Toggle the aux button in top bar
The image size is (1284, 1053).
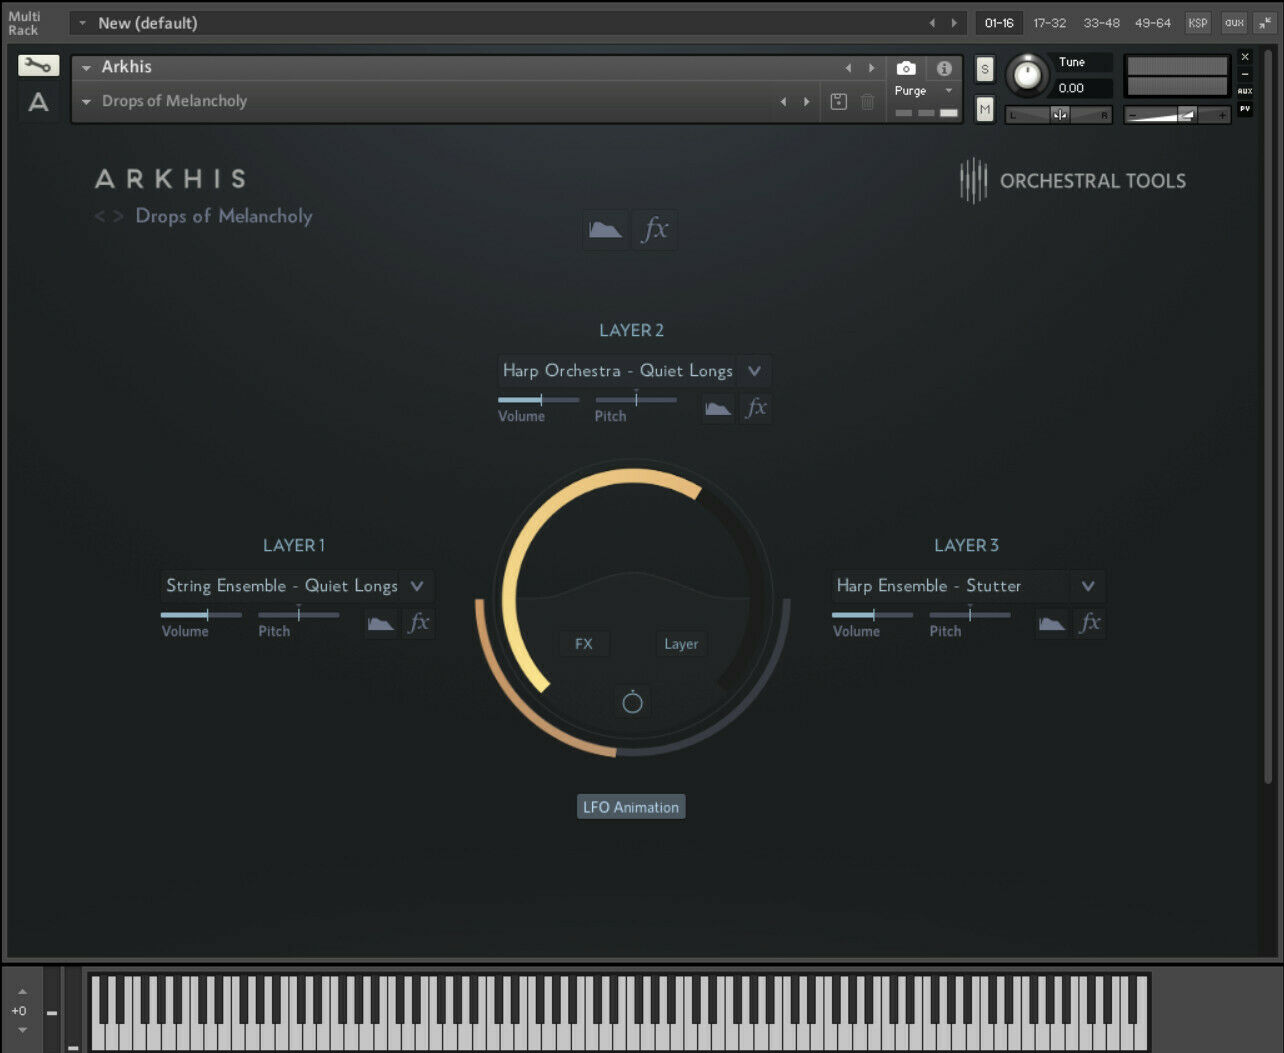click(1234, 23)
